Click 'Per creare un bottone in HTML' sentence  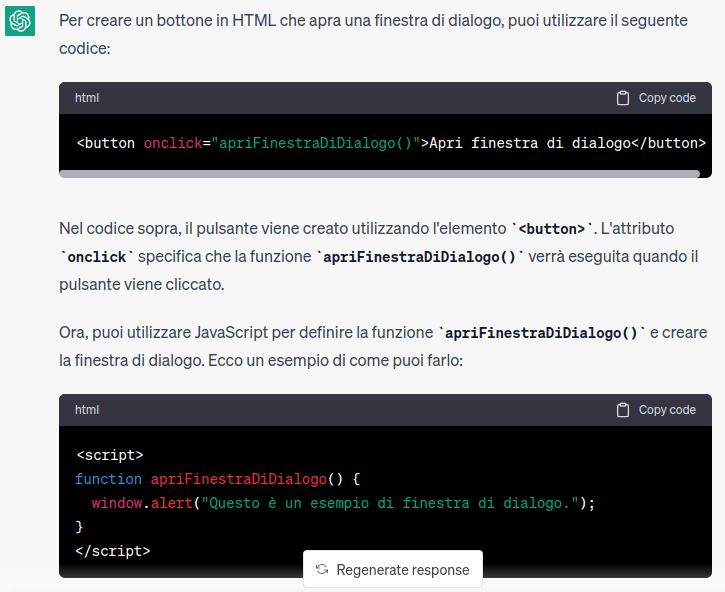point(374,34)
